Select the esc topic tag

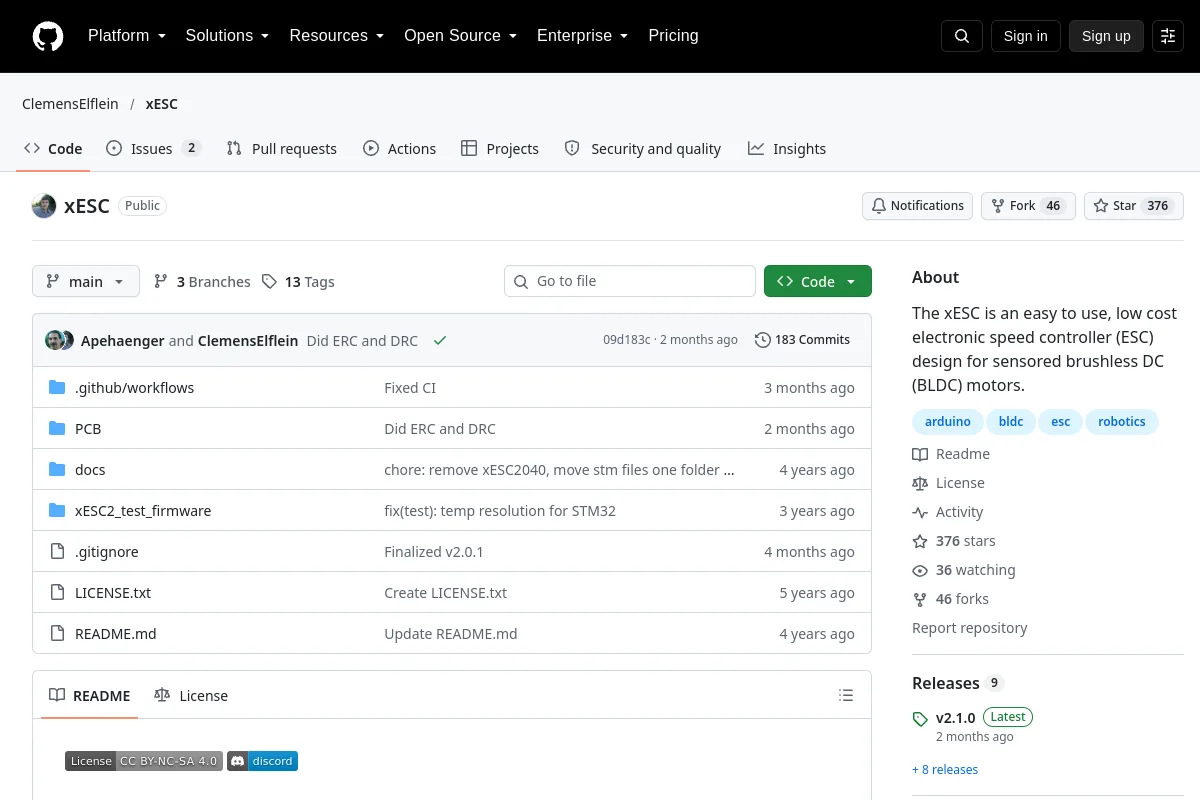coord(1061,422)
